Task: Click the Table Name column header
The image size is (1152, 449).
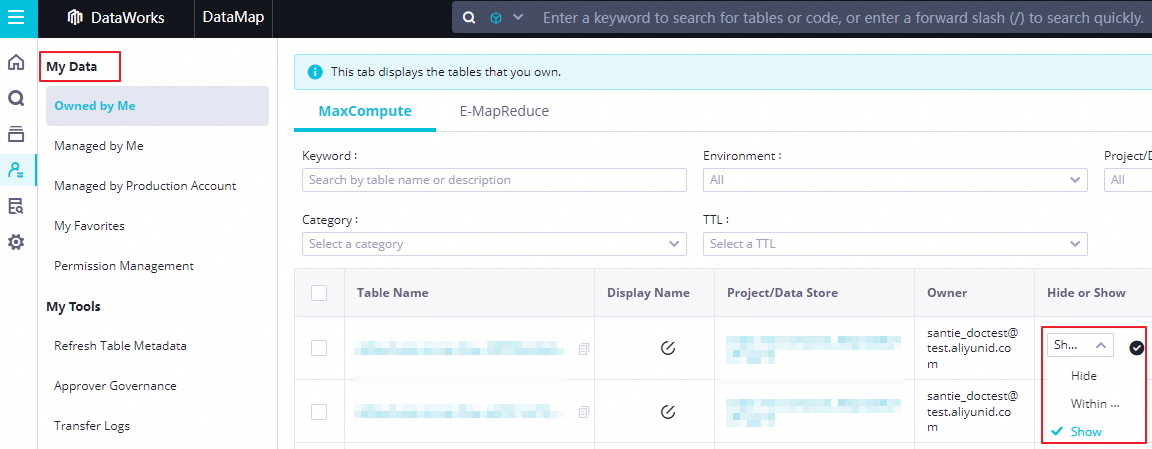Action: point(392,293)
